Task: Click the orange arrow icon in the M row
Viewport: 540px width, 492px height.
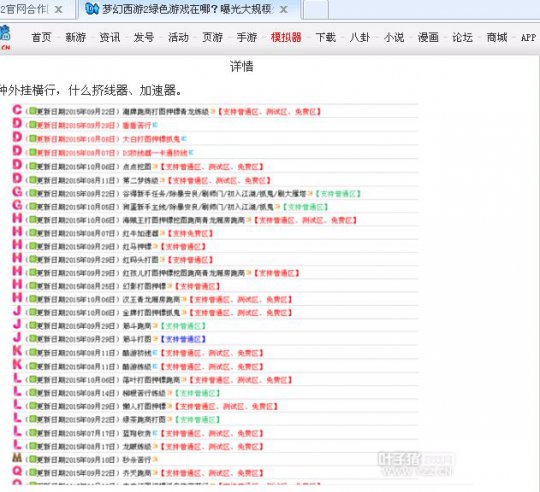Action: [x=155, y=459]
